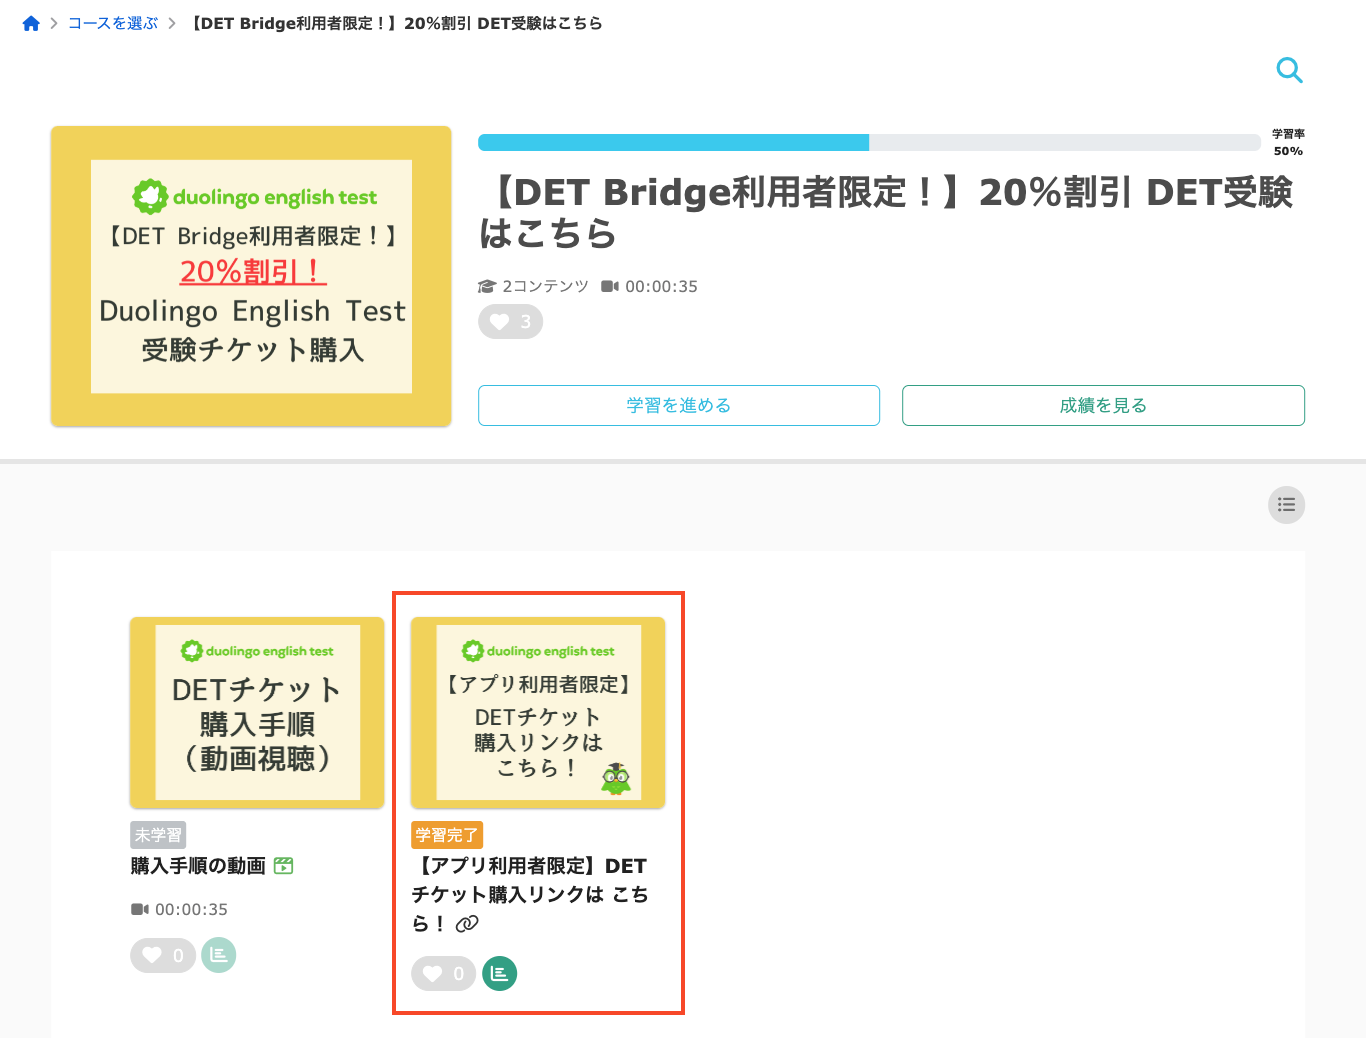Viewport: 1366px width, 1038px height.
Task: Open the DETチケット購入手順 video thumbnail
Action: 257,712
